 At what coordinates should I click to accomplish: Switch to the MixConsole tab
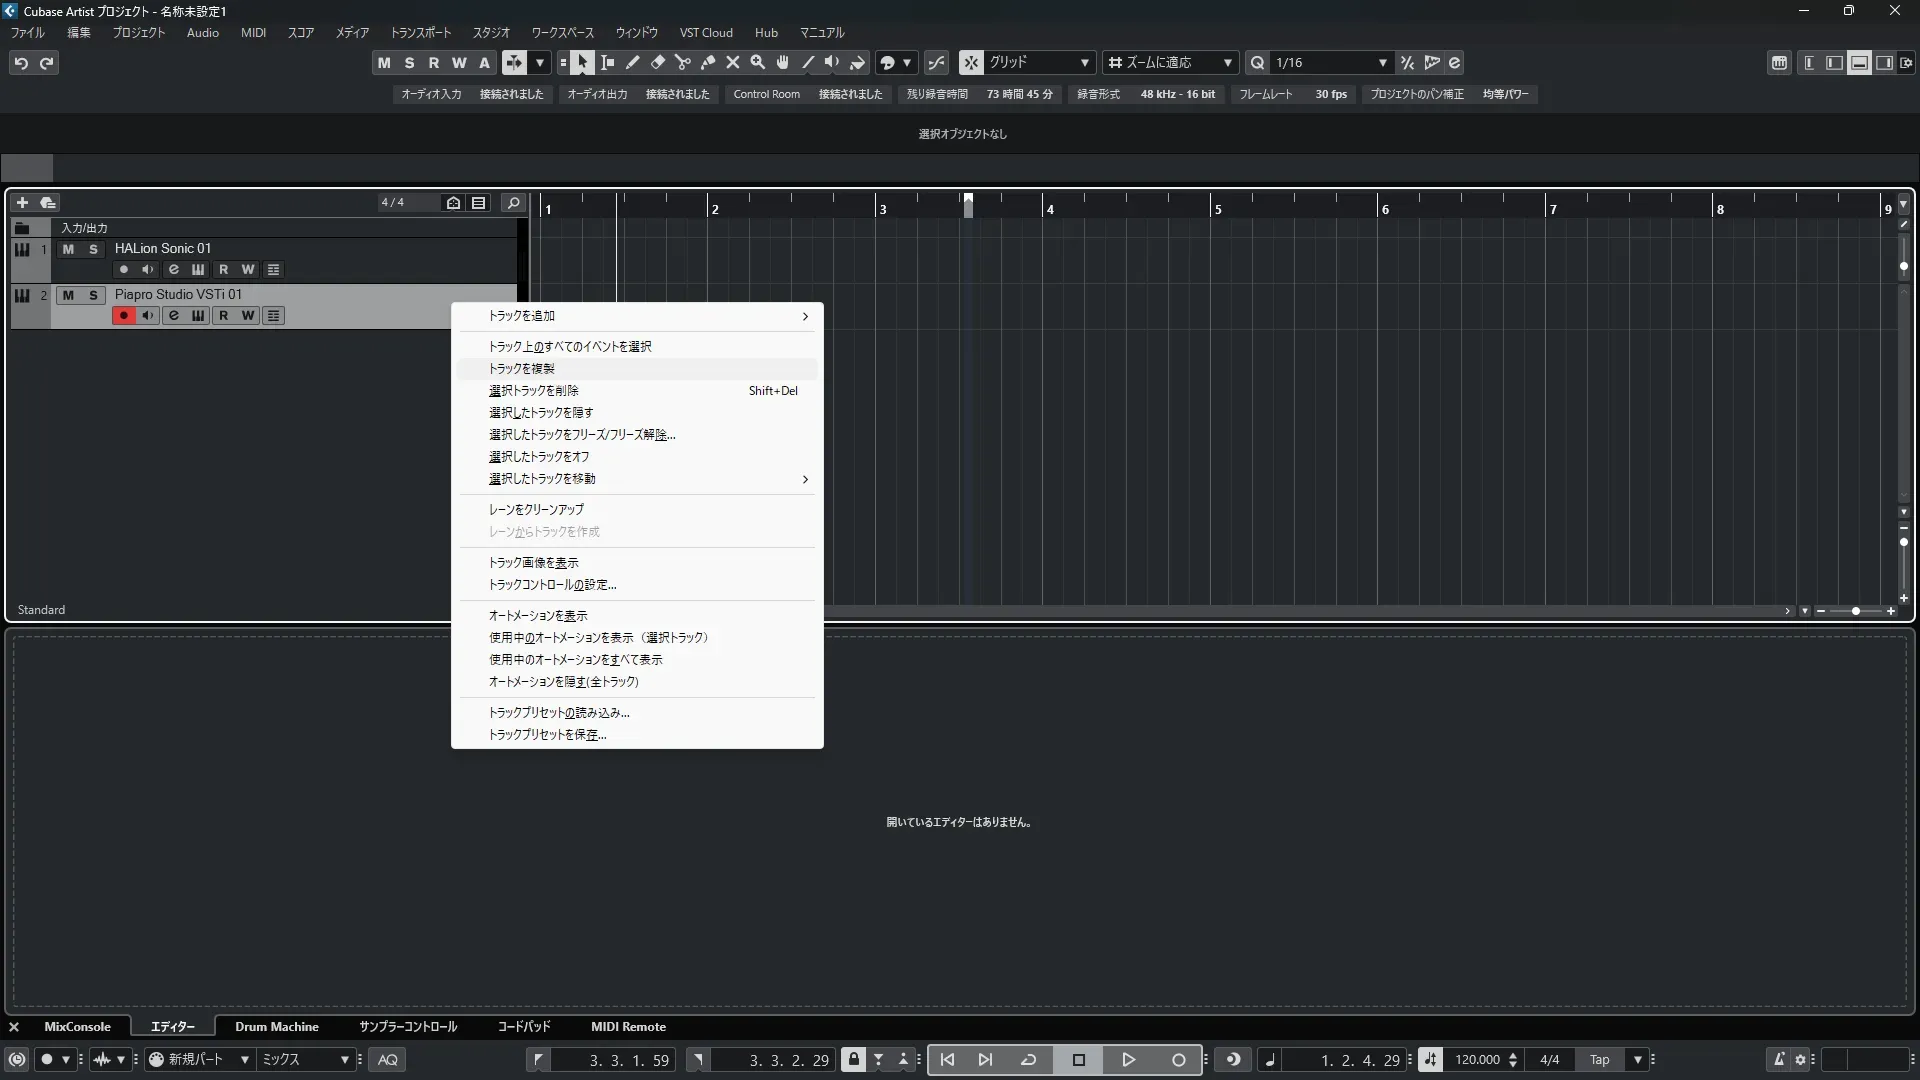(x=77, y=1027)
